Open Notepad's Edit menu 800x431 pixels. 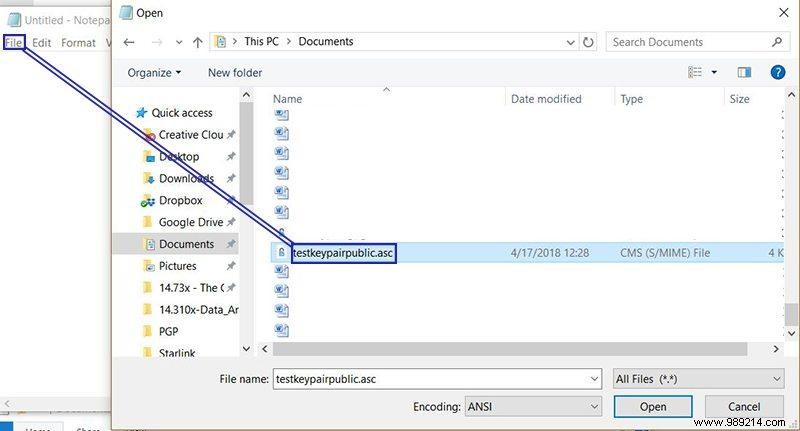pyautogui.click(x=41, y=43)
